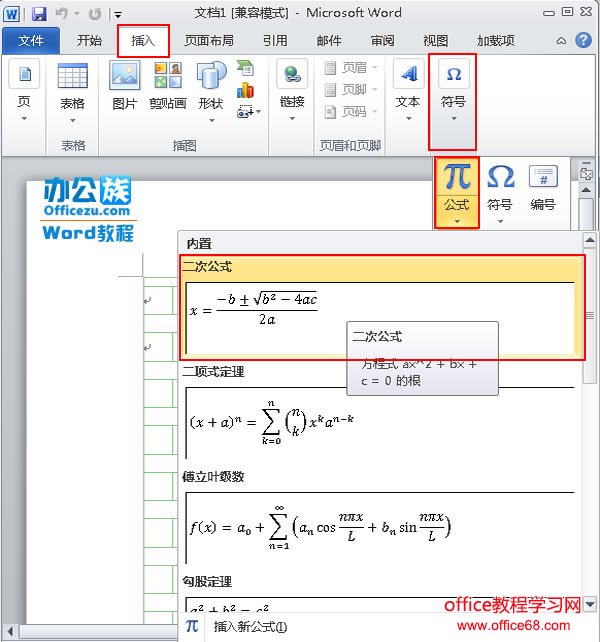Open the 表格 (Table) insert menu
Image resolution: width=600 pixels, height=642 pixels.
click(72, 93)
